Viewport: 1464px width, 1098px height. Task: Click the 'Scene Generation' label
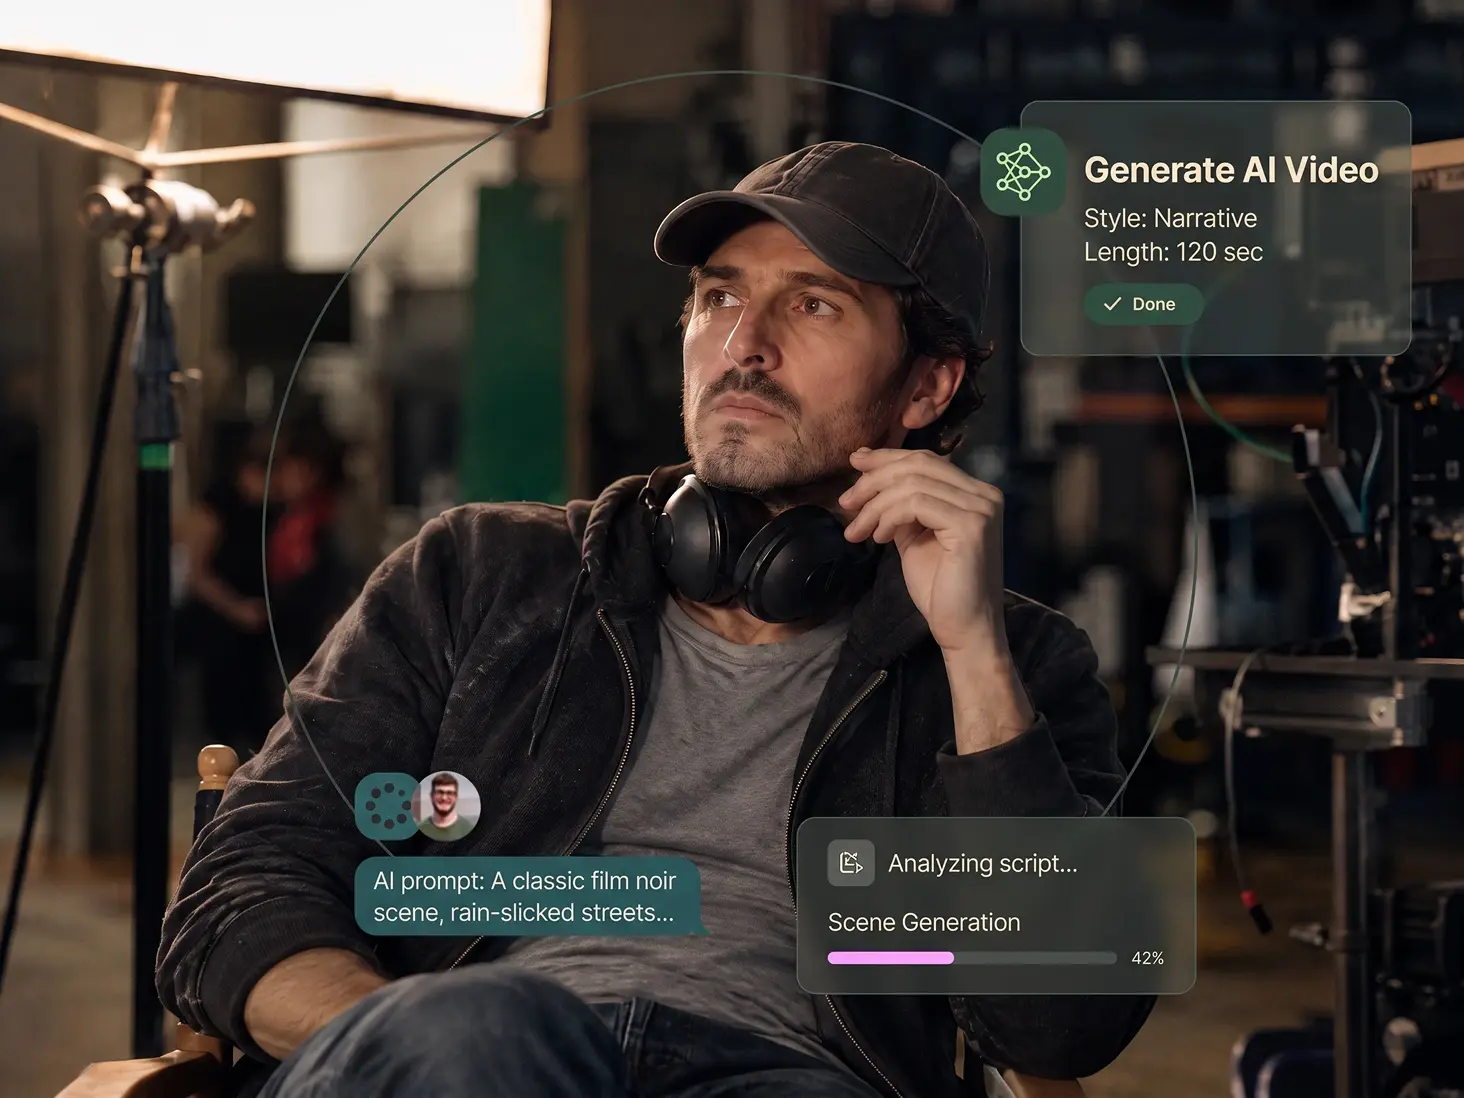pyautogui.click(x=924, y=922)
